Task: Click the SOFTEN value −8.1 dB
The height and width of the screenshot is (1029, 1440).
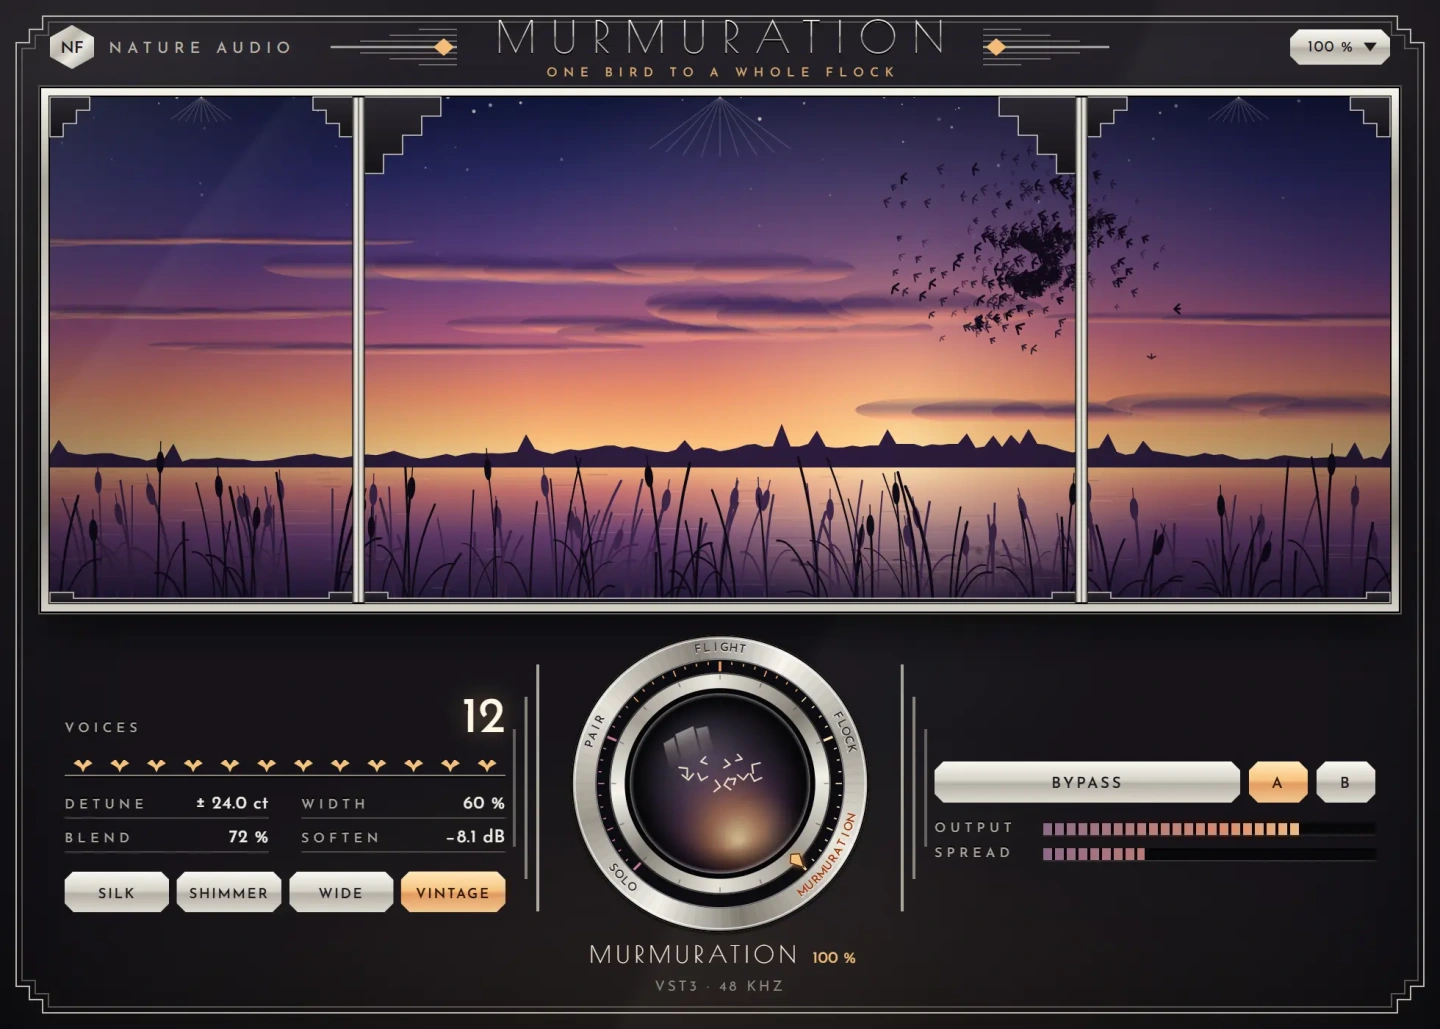Action: click(x=475, y=836)
